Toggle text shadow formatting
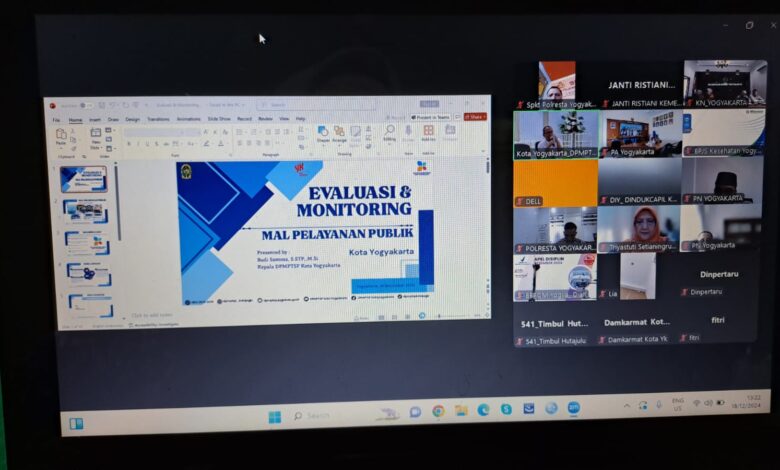The width and height of the screenshot is (780, 470). click(x=157, y=144)
